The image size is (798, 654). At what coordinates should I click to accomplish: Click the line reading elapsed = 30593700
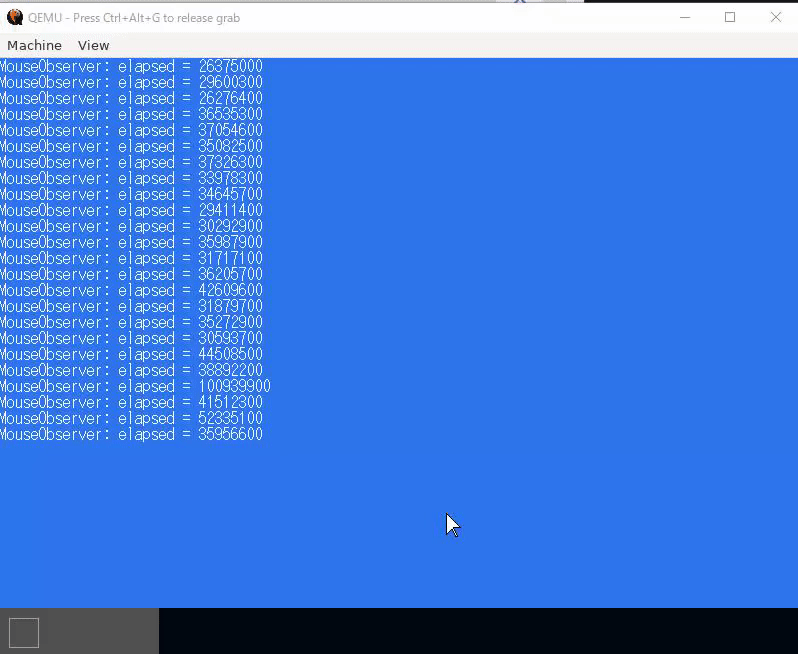click(x=131, y=339)
